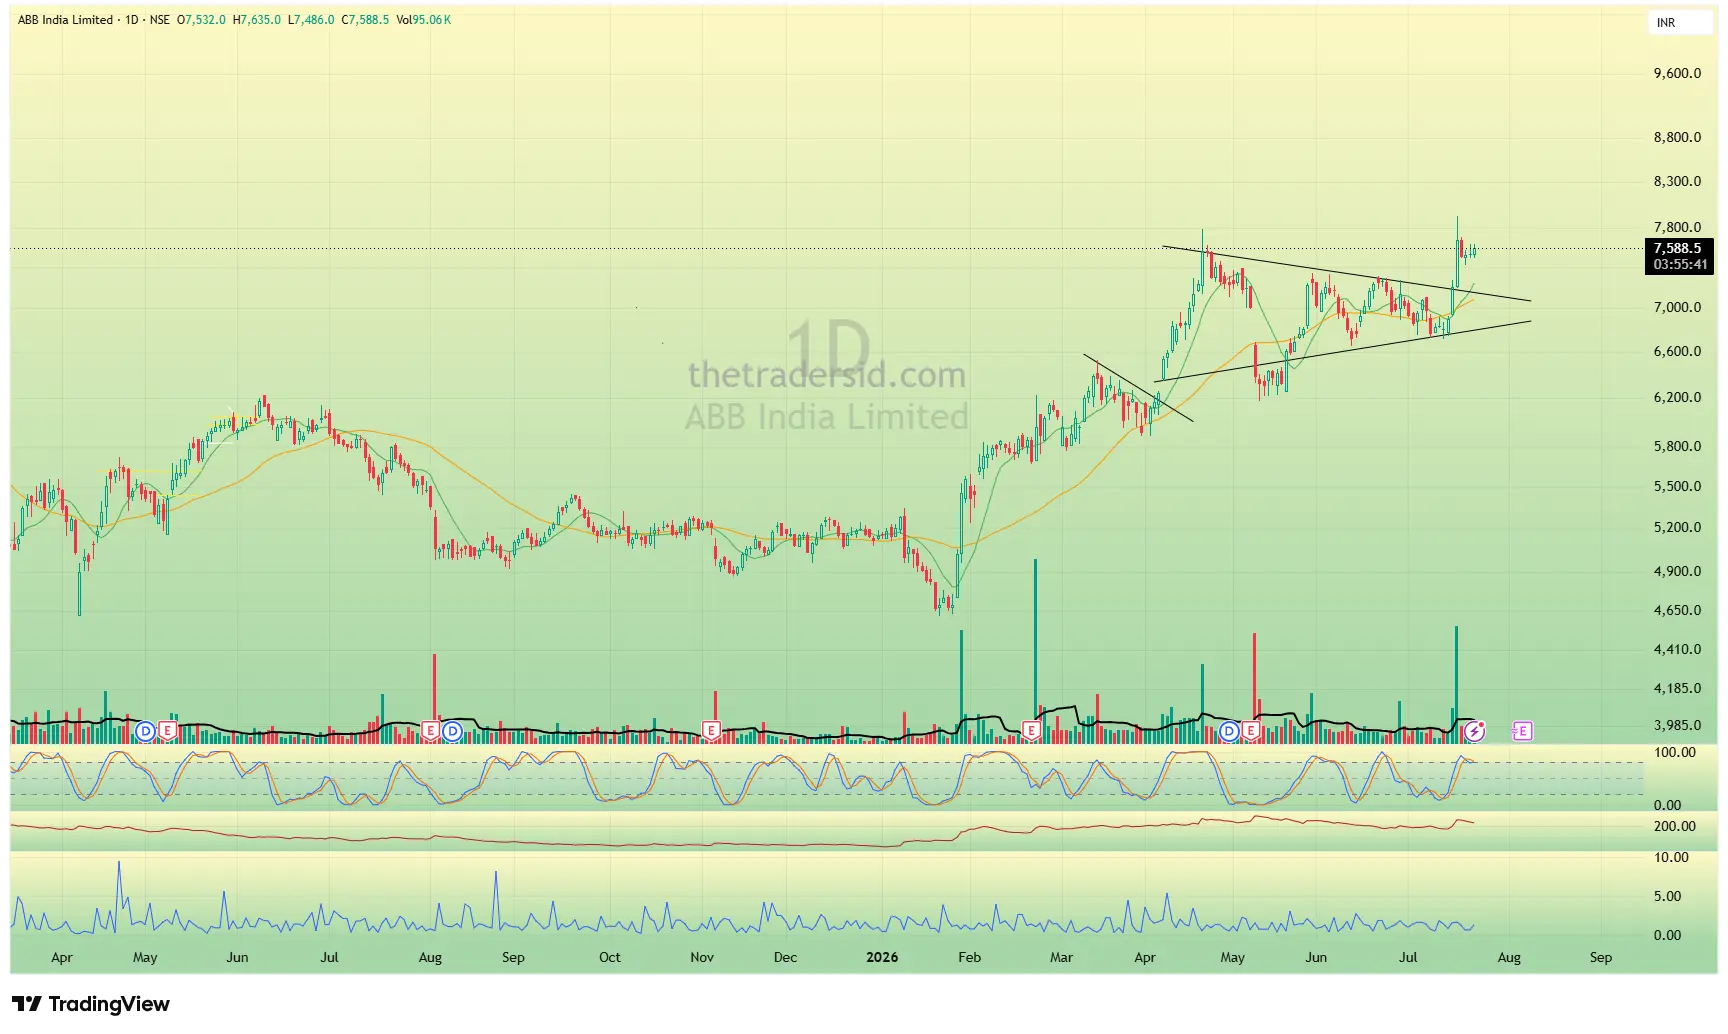Show the late February 2026 earnings marker
1728x1034 pixels.
tap(1031, 731)
